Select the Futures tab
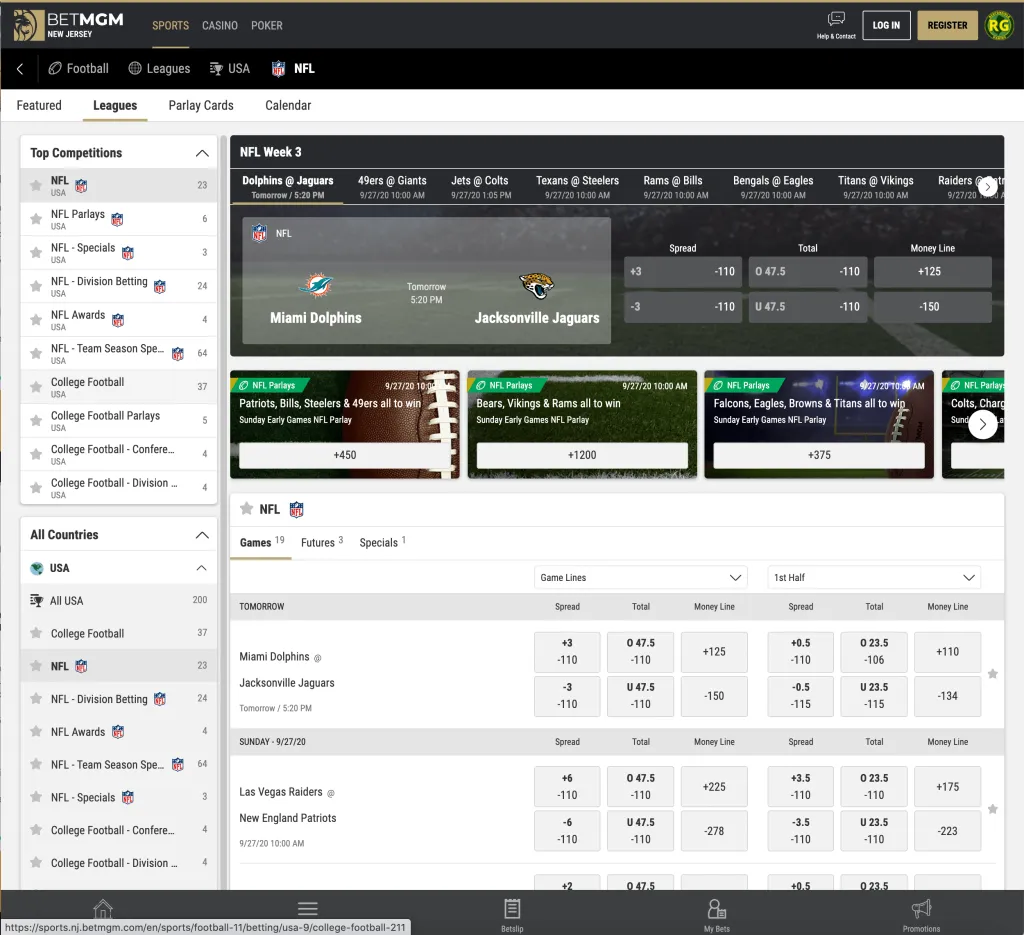 (x=322, y=542)
